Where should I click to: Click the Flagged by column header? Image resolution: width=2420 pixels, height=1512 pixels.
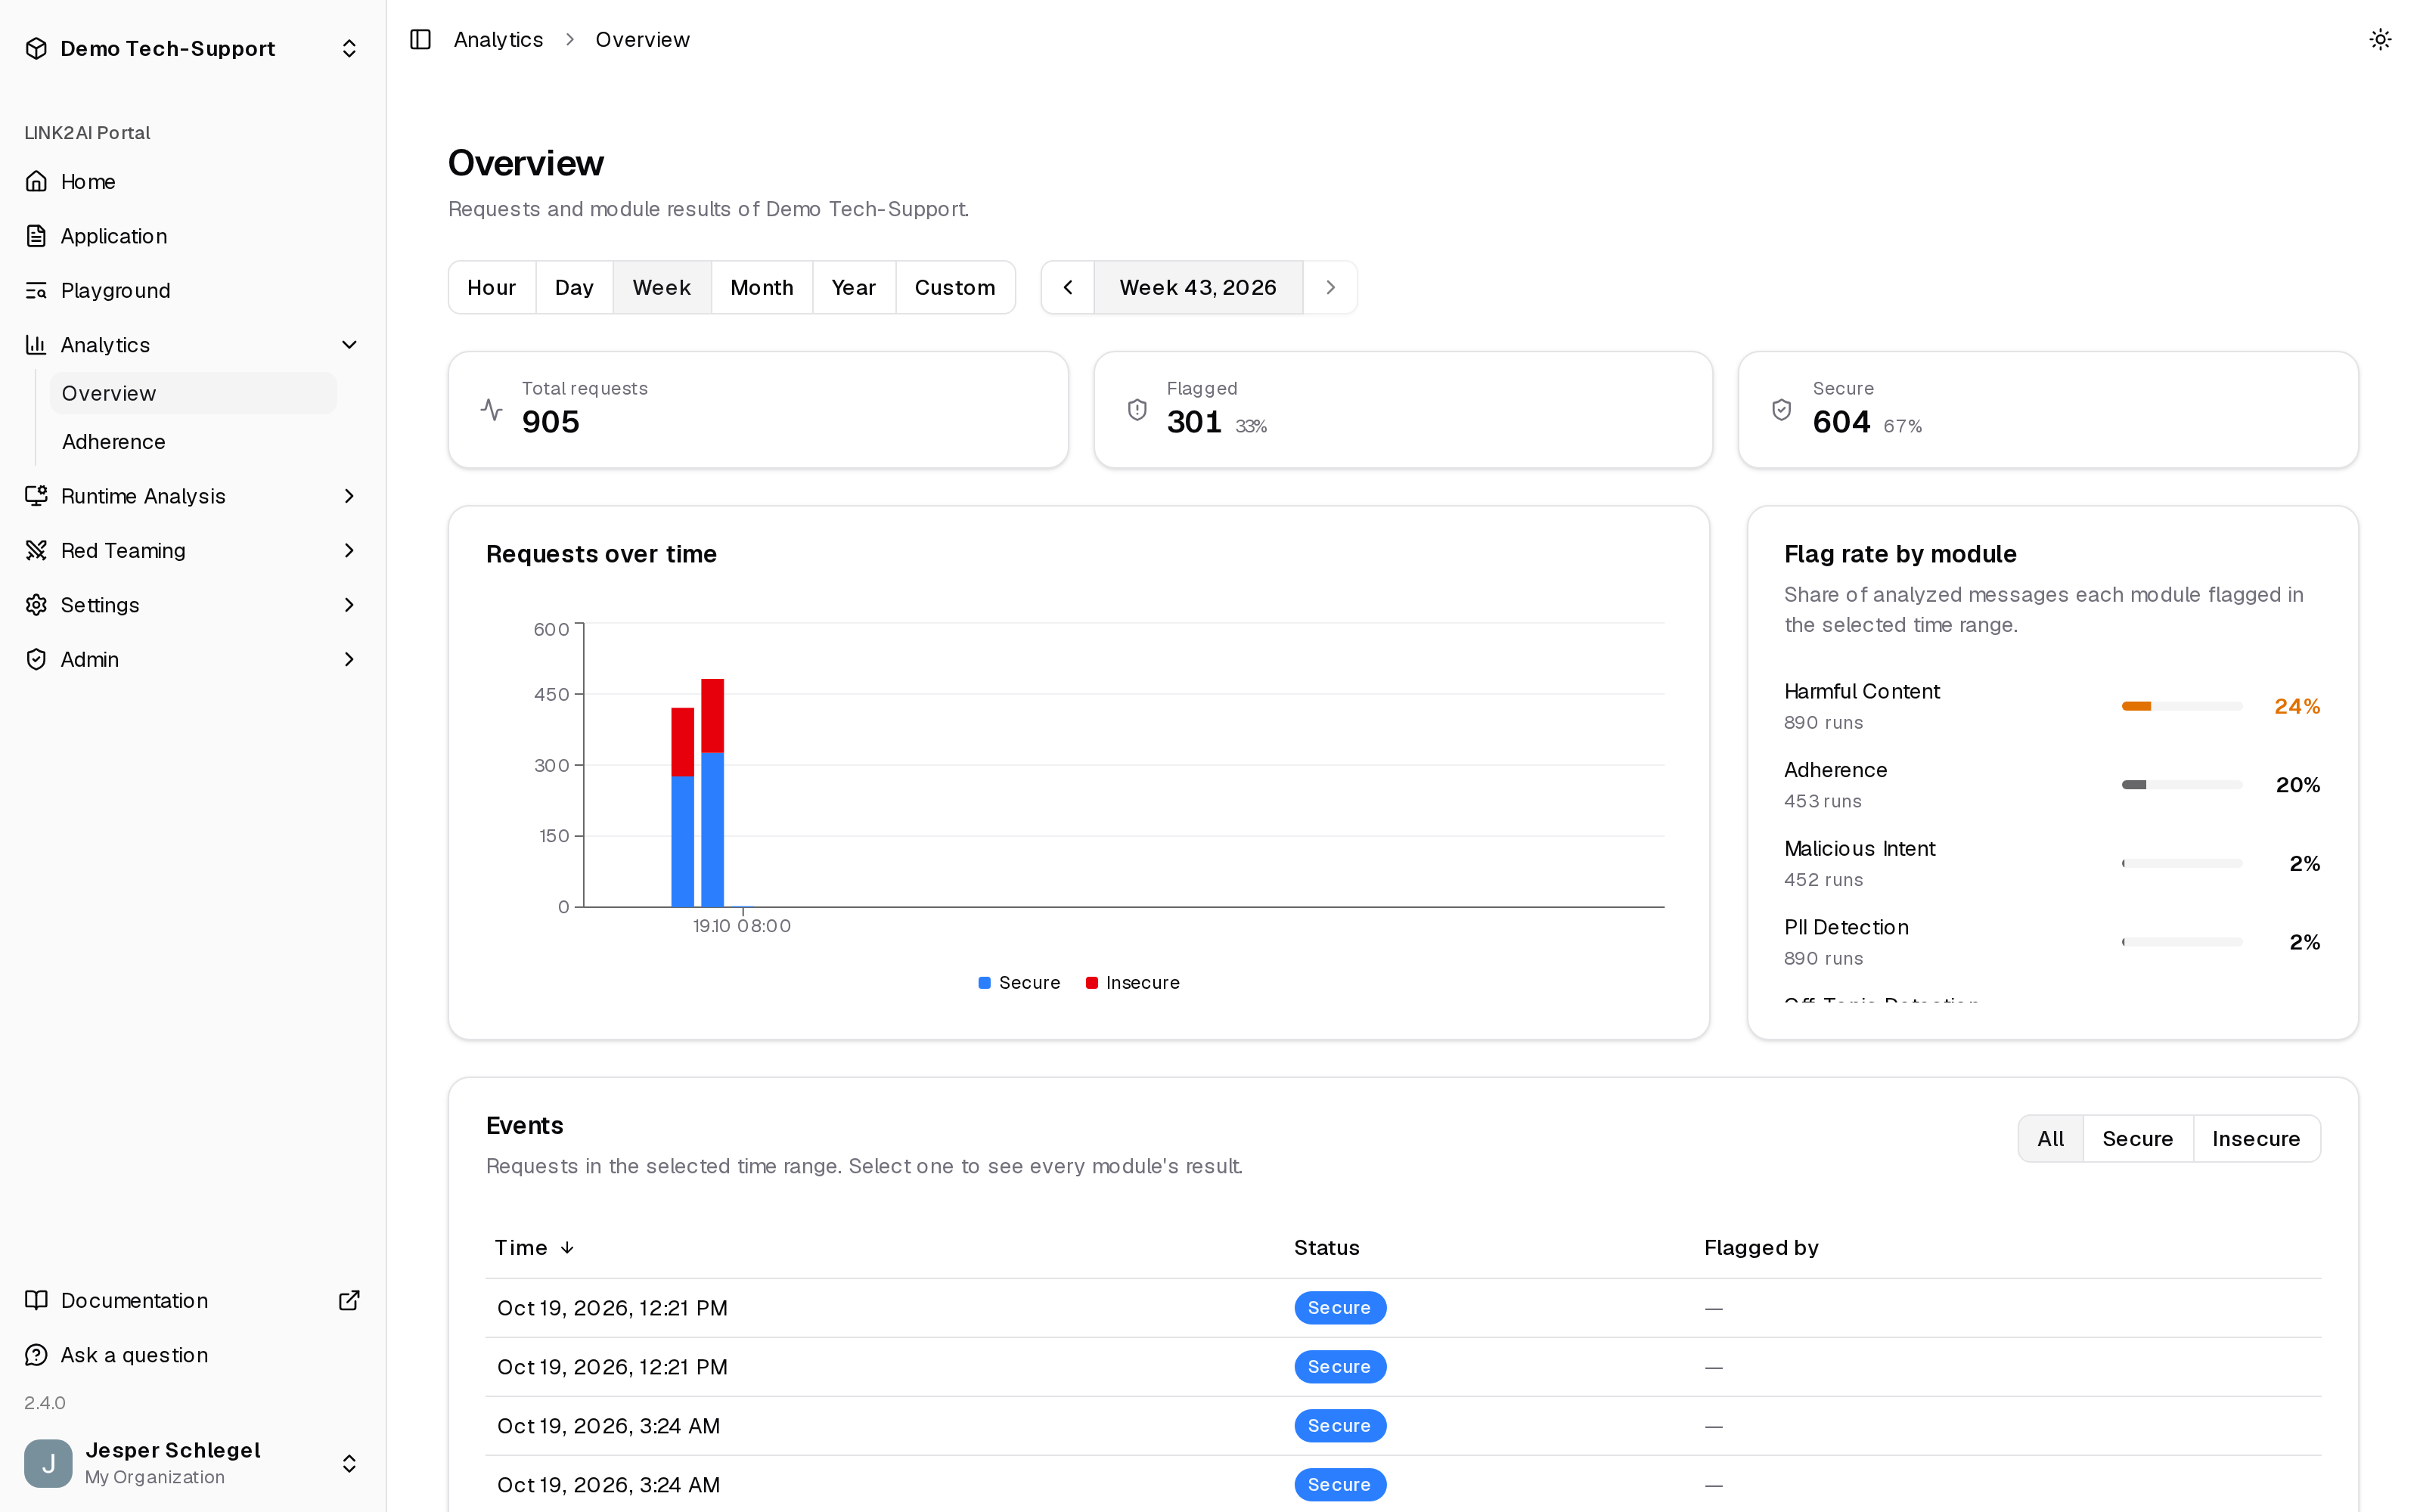(x=1761, y=1248)
